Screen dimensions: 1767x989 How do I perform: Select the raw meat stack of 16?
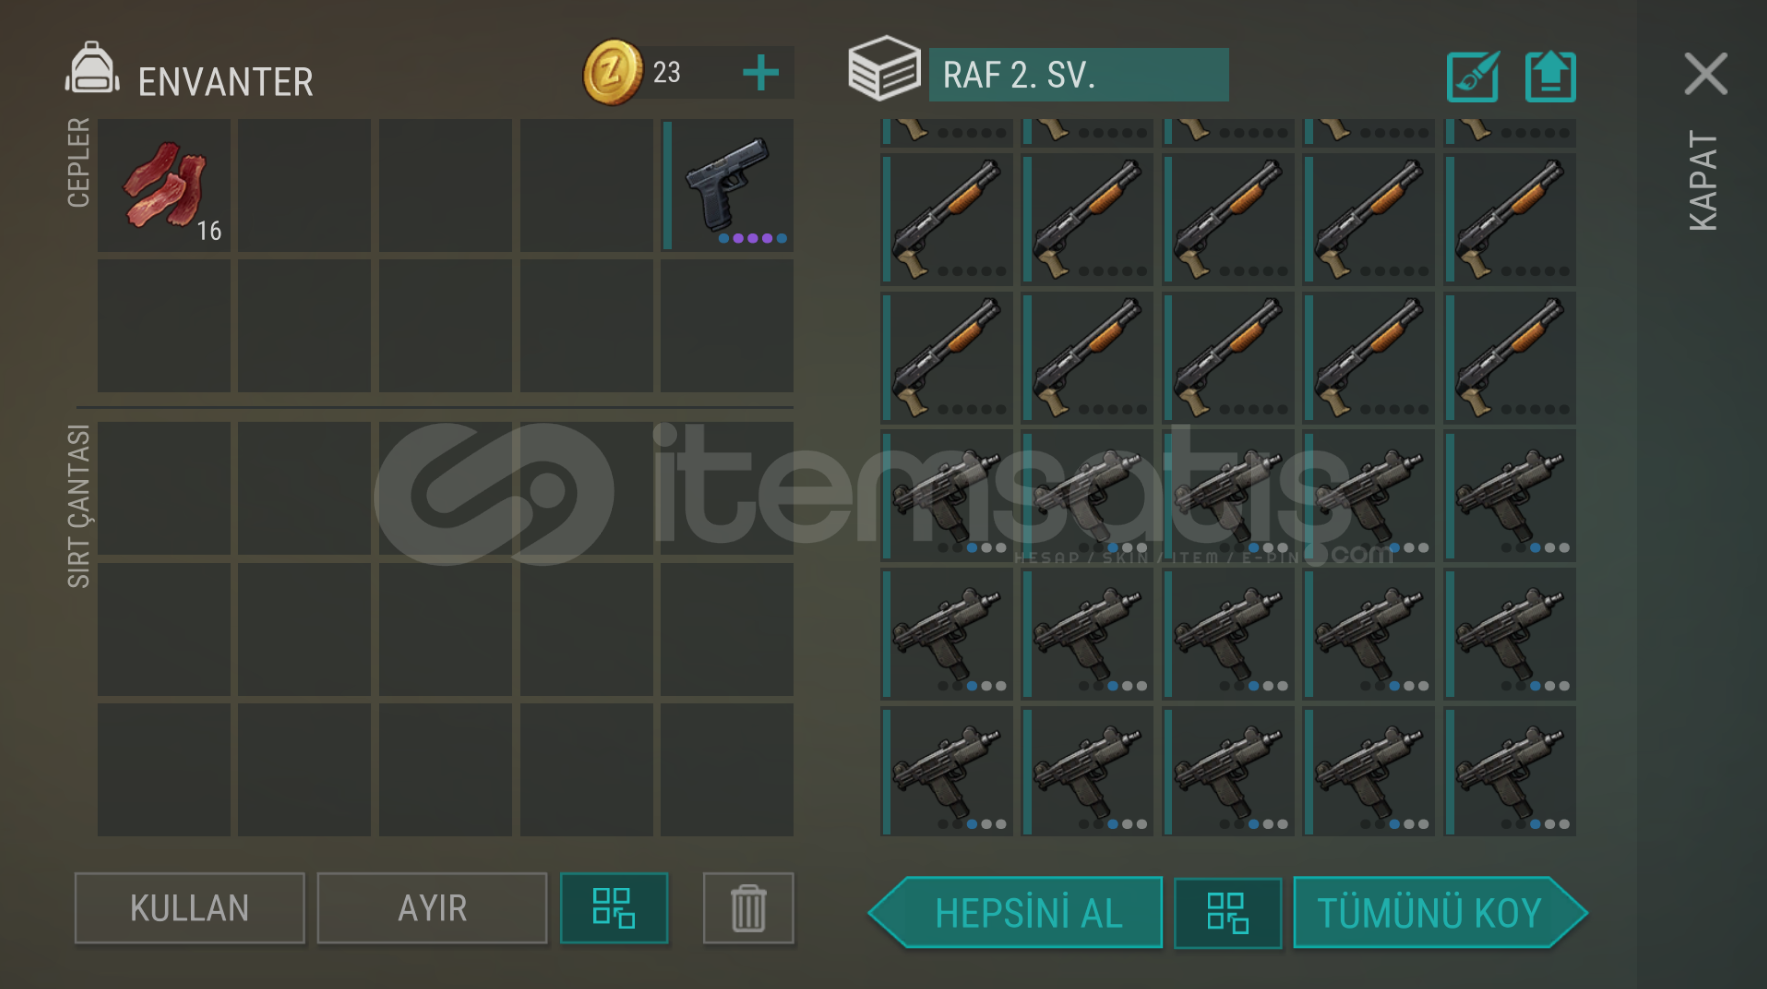[164, 186]
